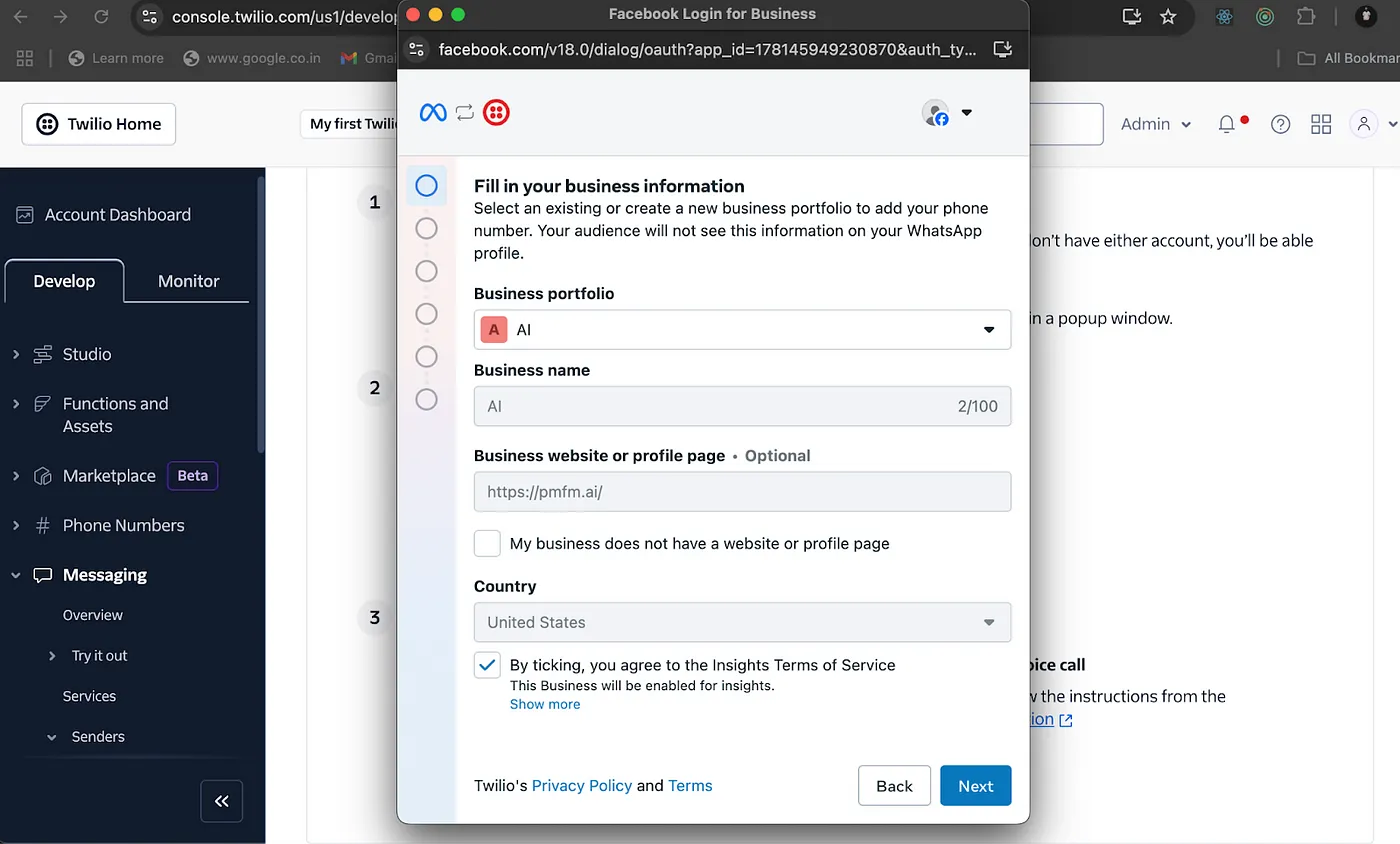1400x844 pixels.
Task: Select the fifth step circle in popup
Action: pos(426,357)
